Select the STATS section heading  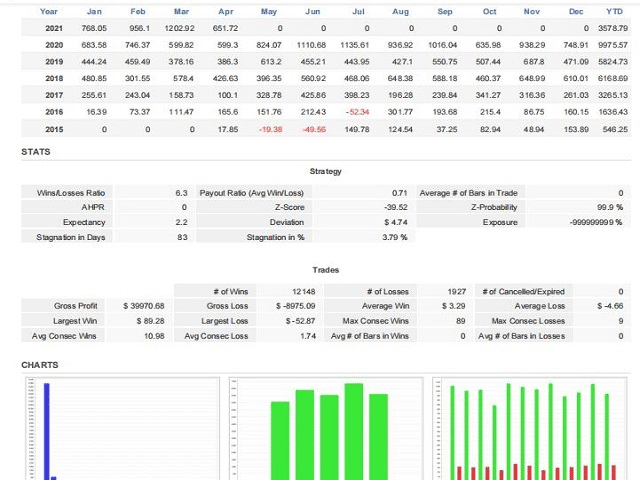36,152
